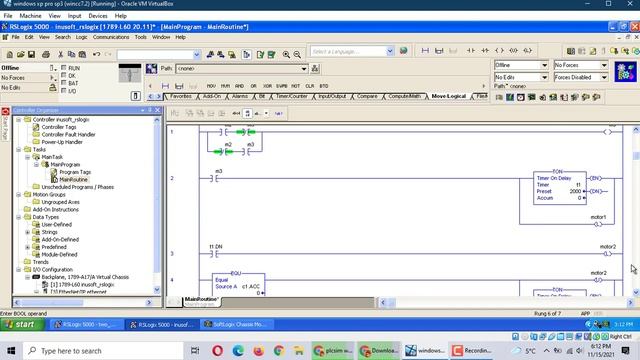Image resolution: width=640 pixels, height=360 pixels.
Task: Click the Timer On Delay t1 instruction block
Action: 560,188
